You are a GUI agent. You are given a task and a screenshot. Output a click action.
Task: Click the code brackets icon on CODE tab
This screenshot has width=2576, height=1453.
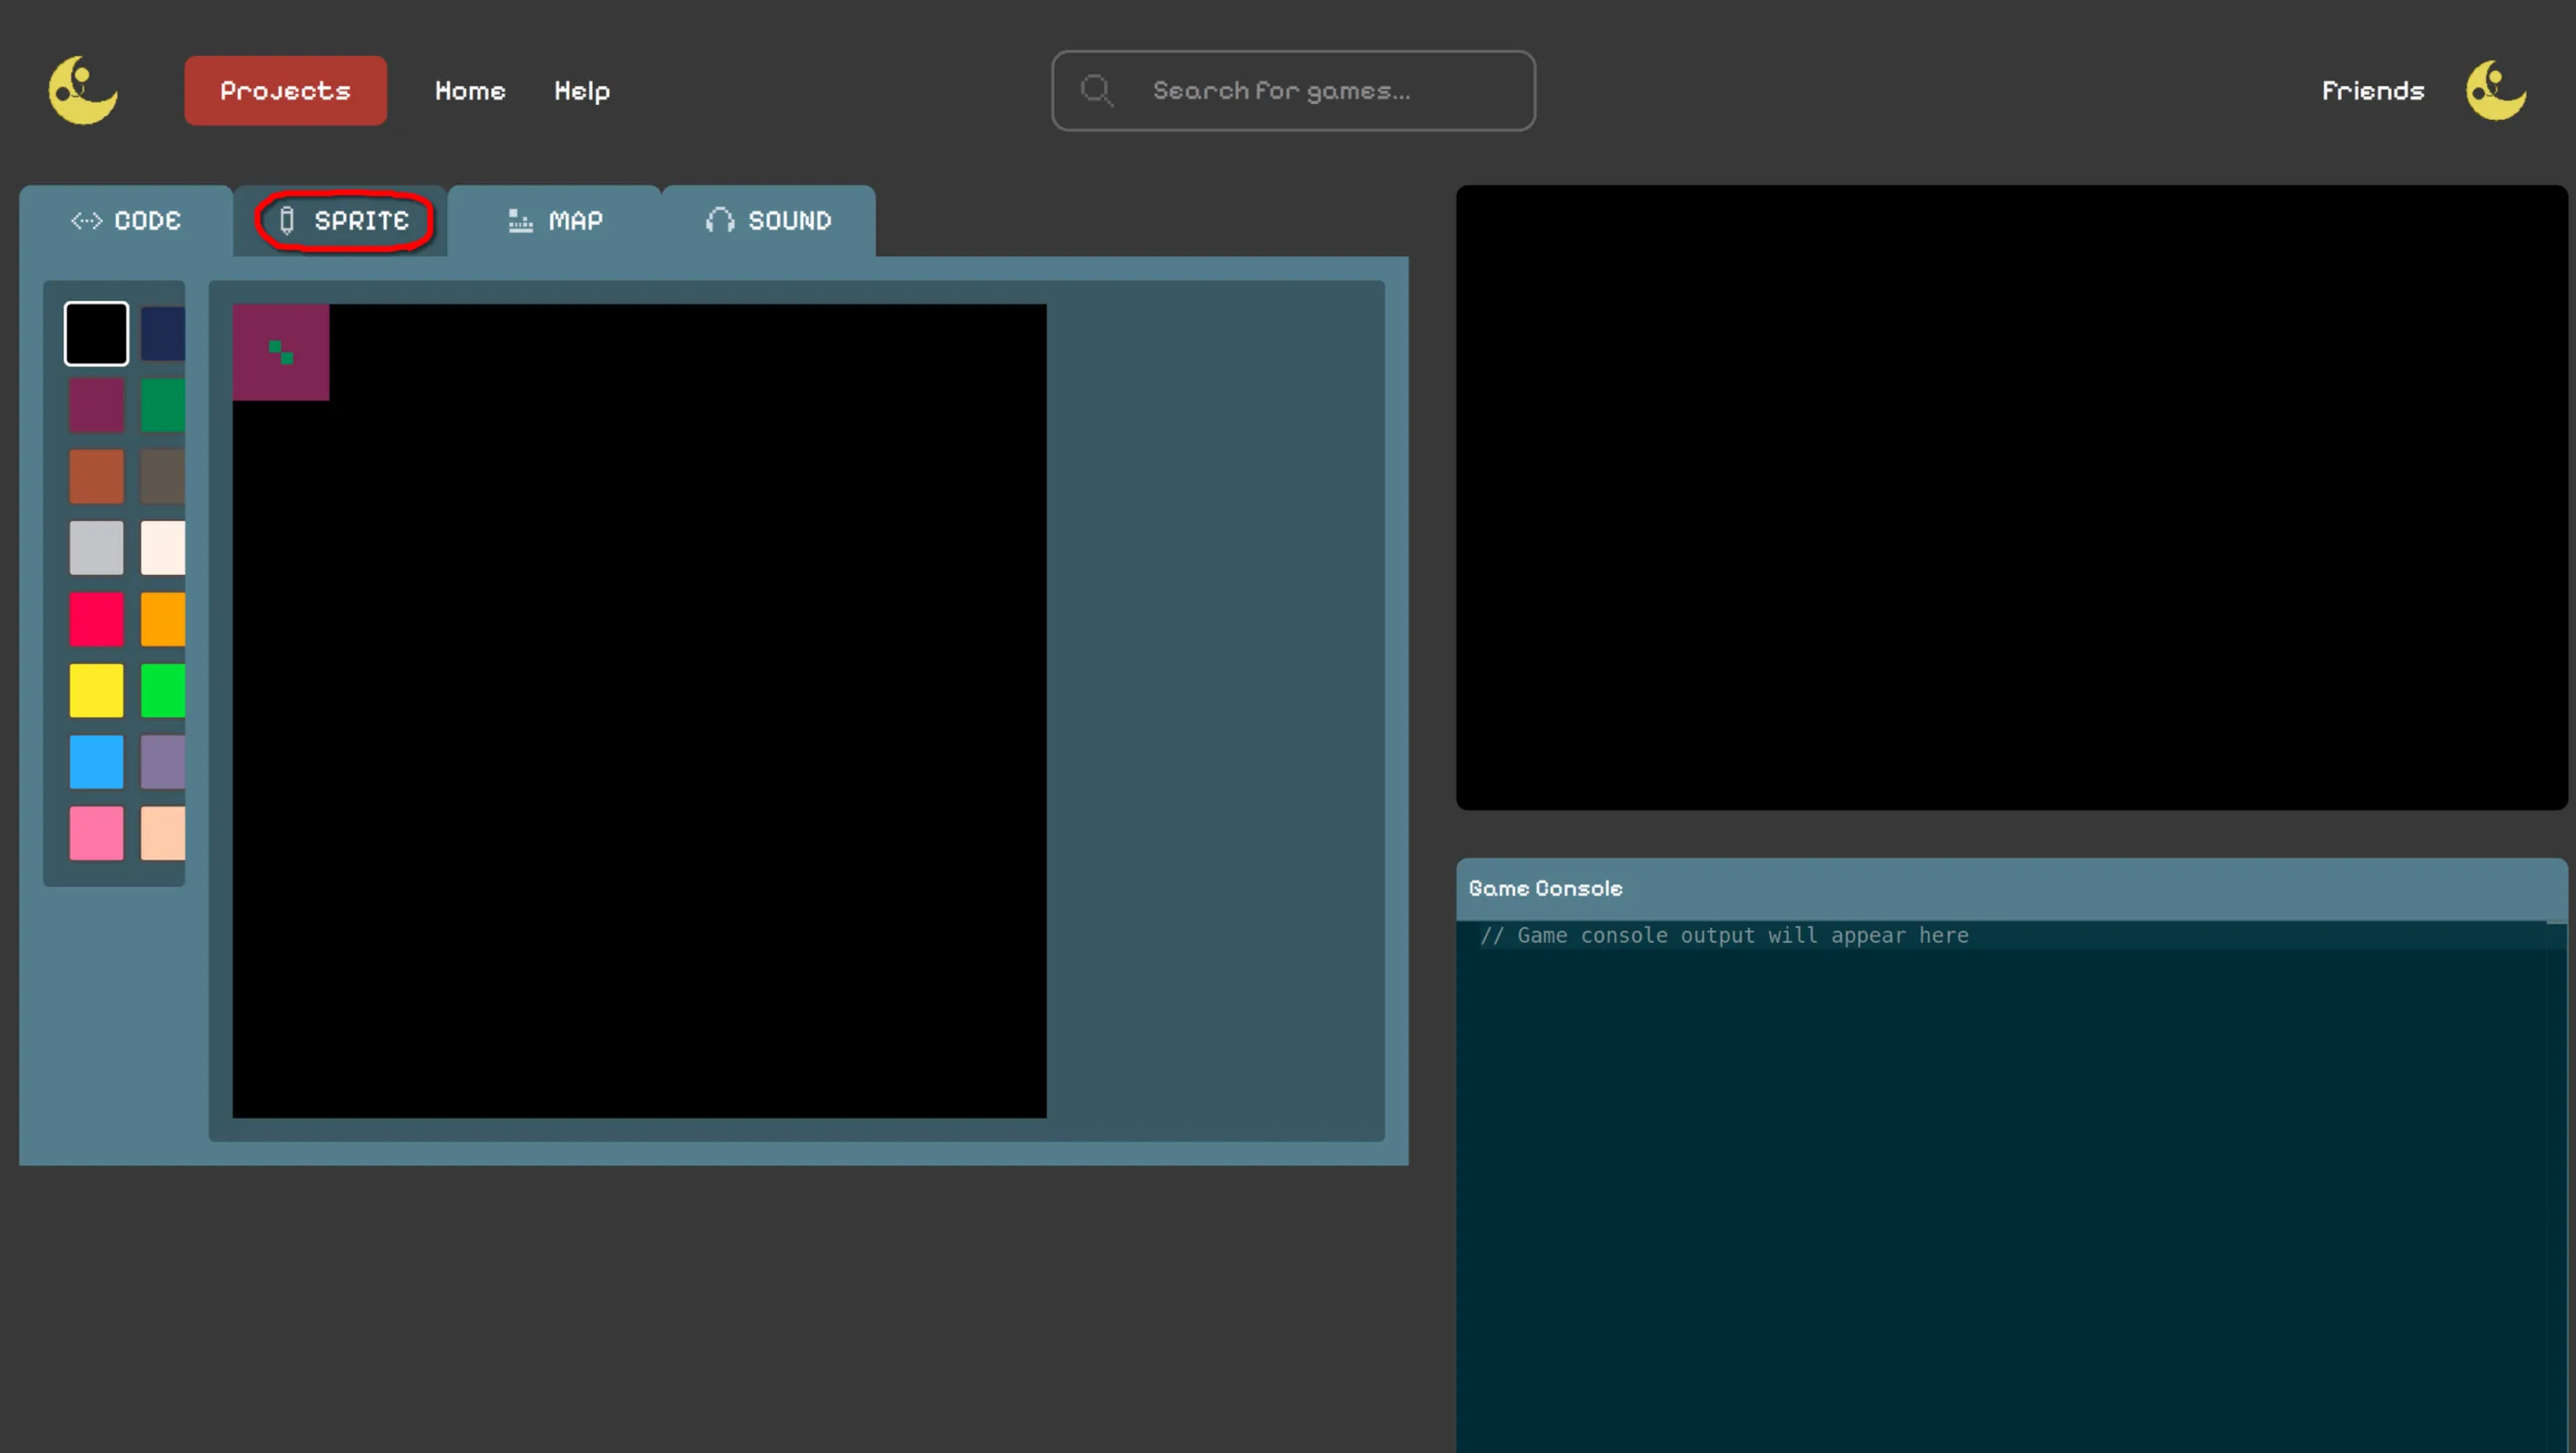click(x=86, y=220)
